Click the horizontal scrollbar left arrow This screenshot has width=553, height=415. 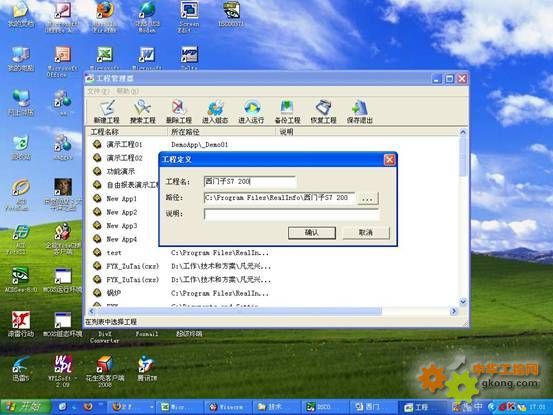coord(92,311)
